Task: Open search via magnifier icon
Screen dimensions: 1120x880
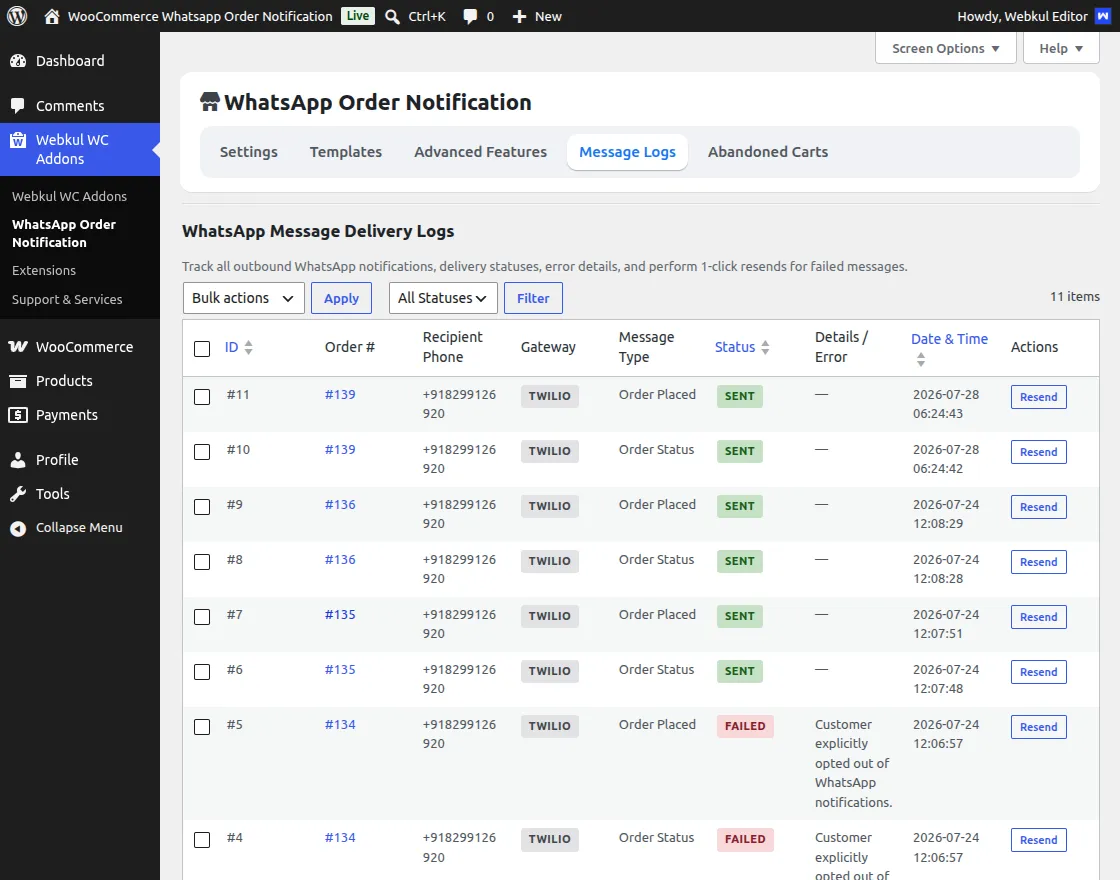Action: point(392,16)
